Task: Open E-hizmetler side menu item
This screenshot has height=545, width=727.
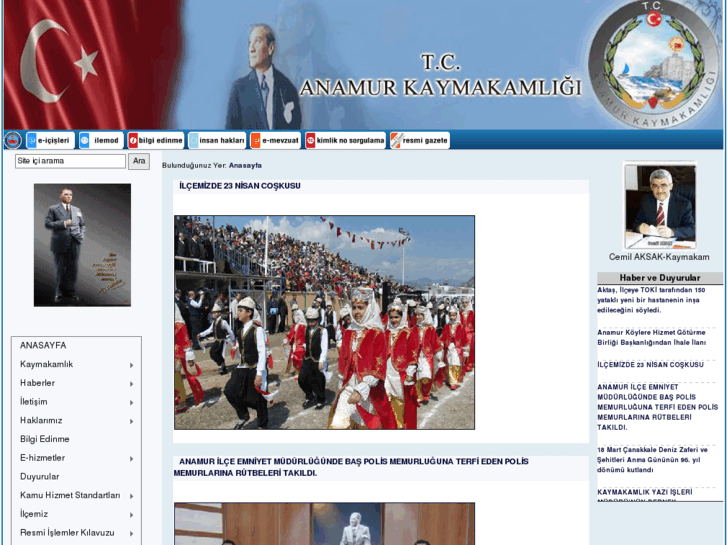Action: [x=42, y=458]
